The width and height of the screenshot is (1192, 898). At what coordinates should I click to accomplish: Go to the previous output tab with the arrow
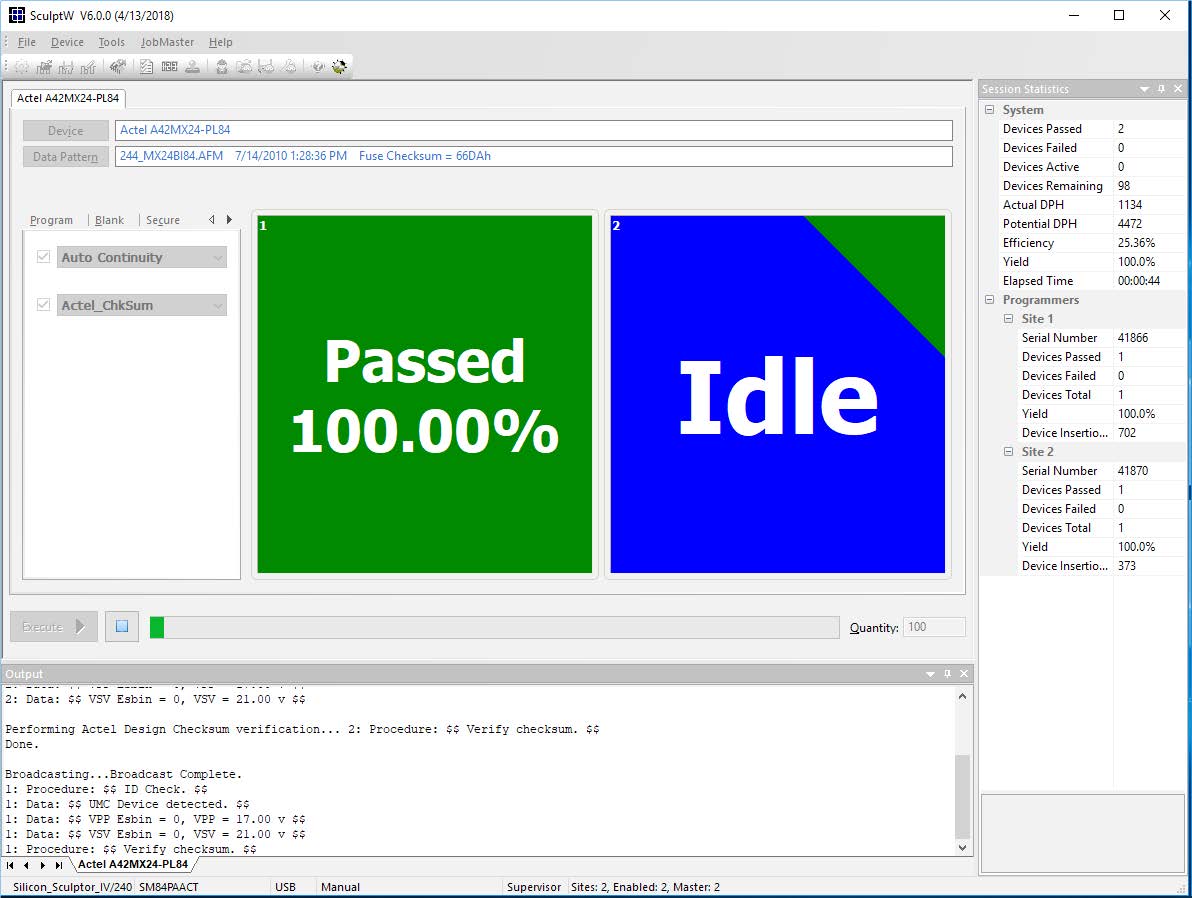click(x=27, y=865)
